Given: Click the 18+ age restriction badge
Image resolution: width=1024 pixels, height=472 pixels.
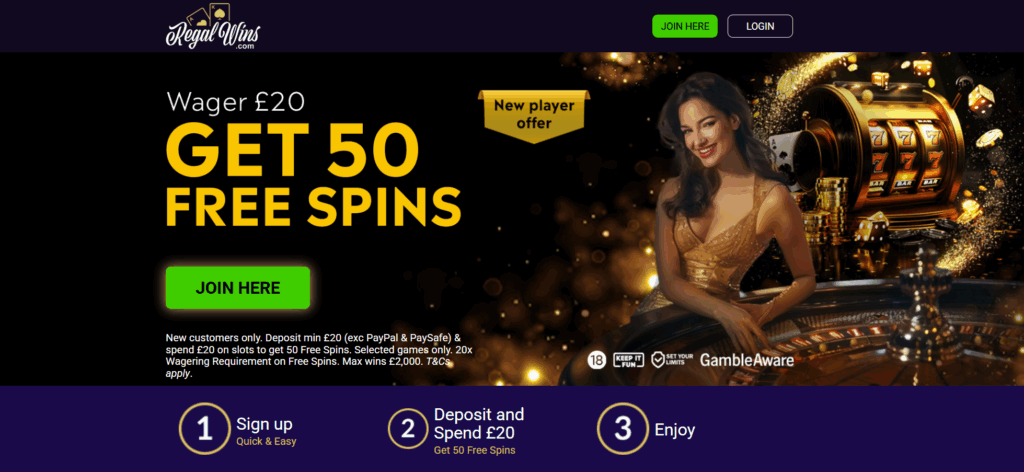Looking at the screenshot, I should coord(596,360).
